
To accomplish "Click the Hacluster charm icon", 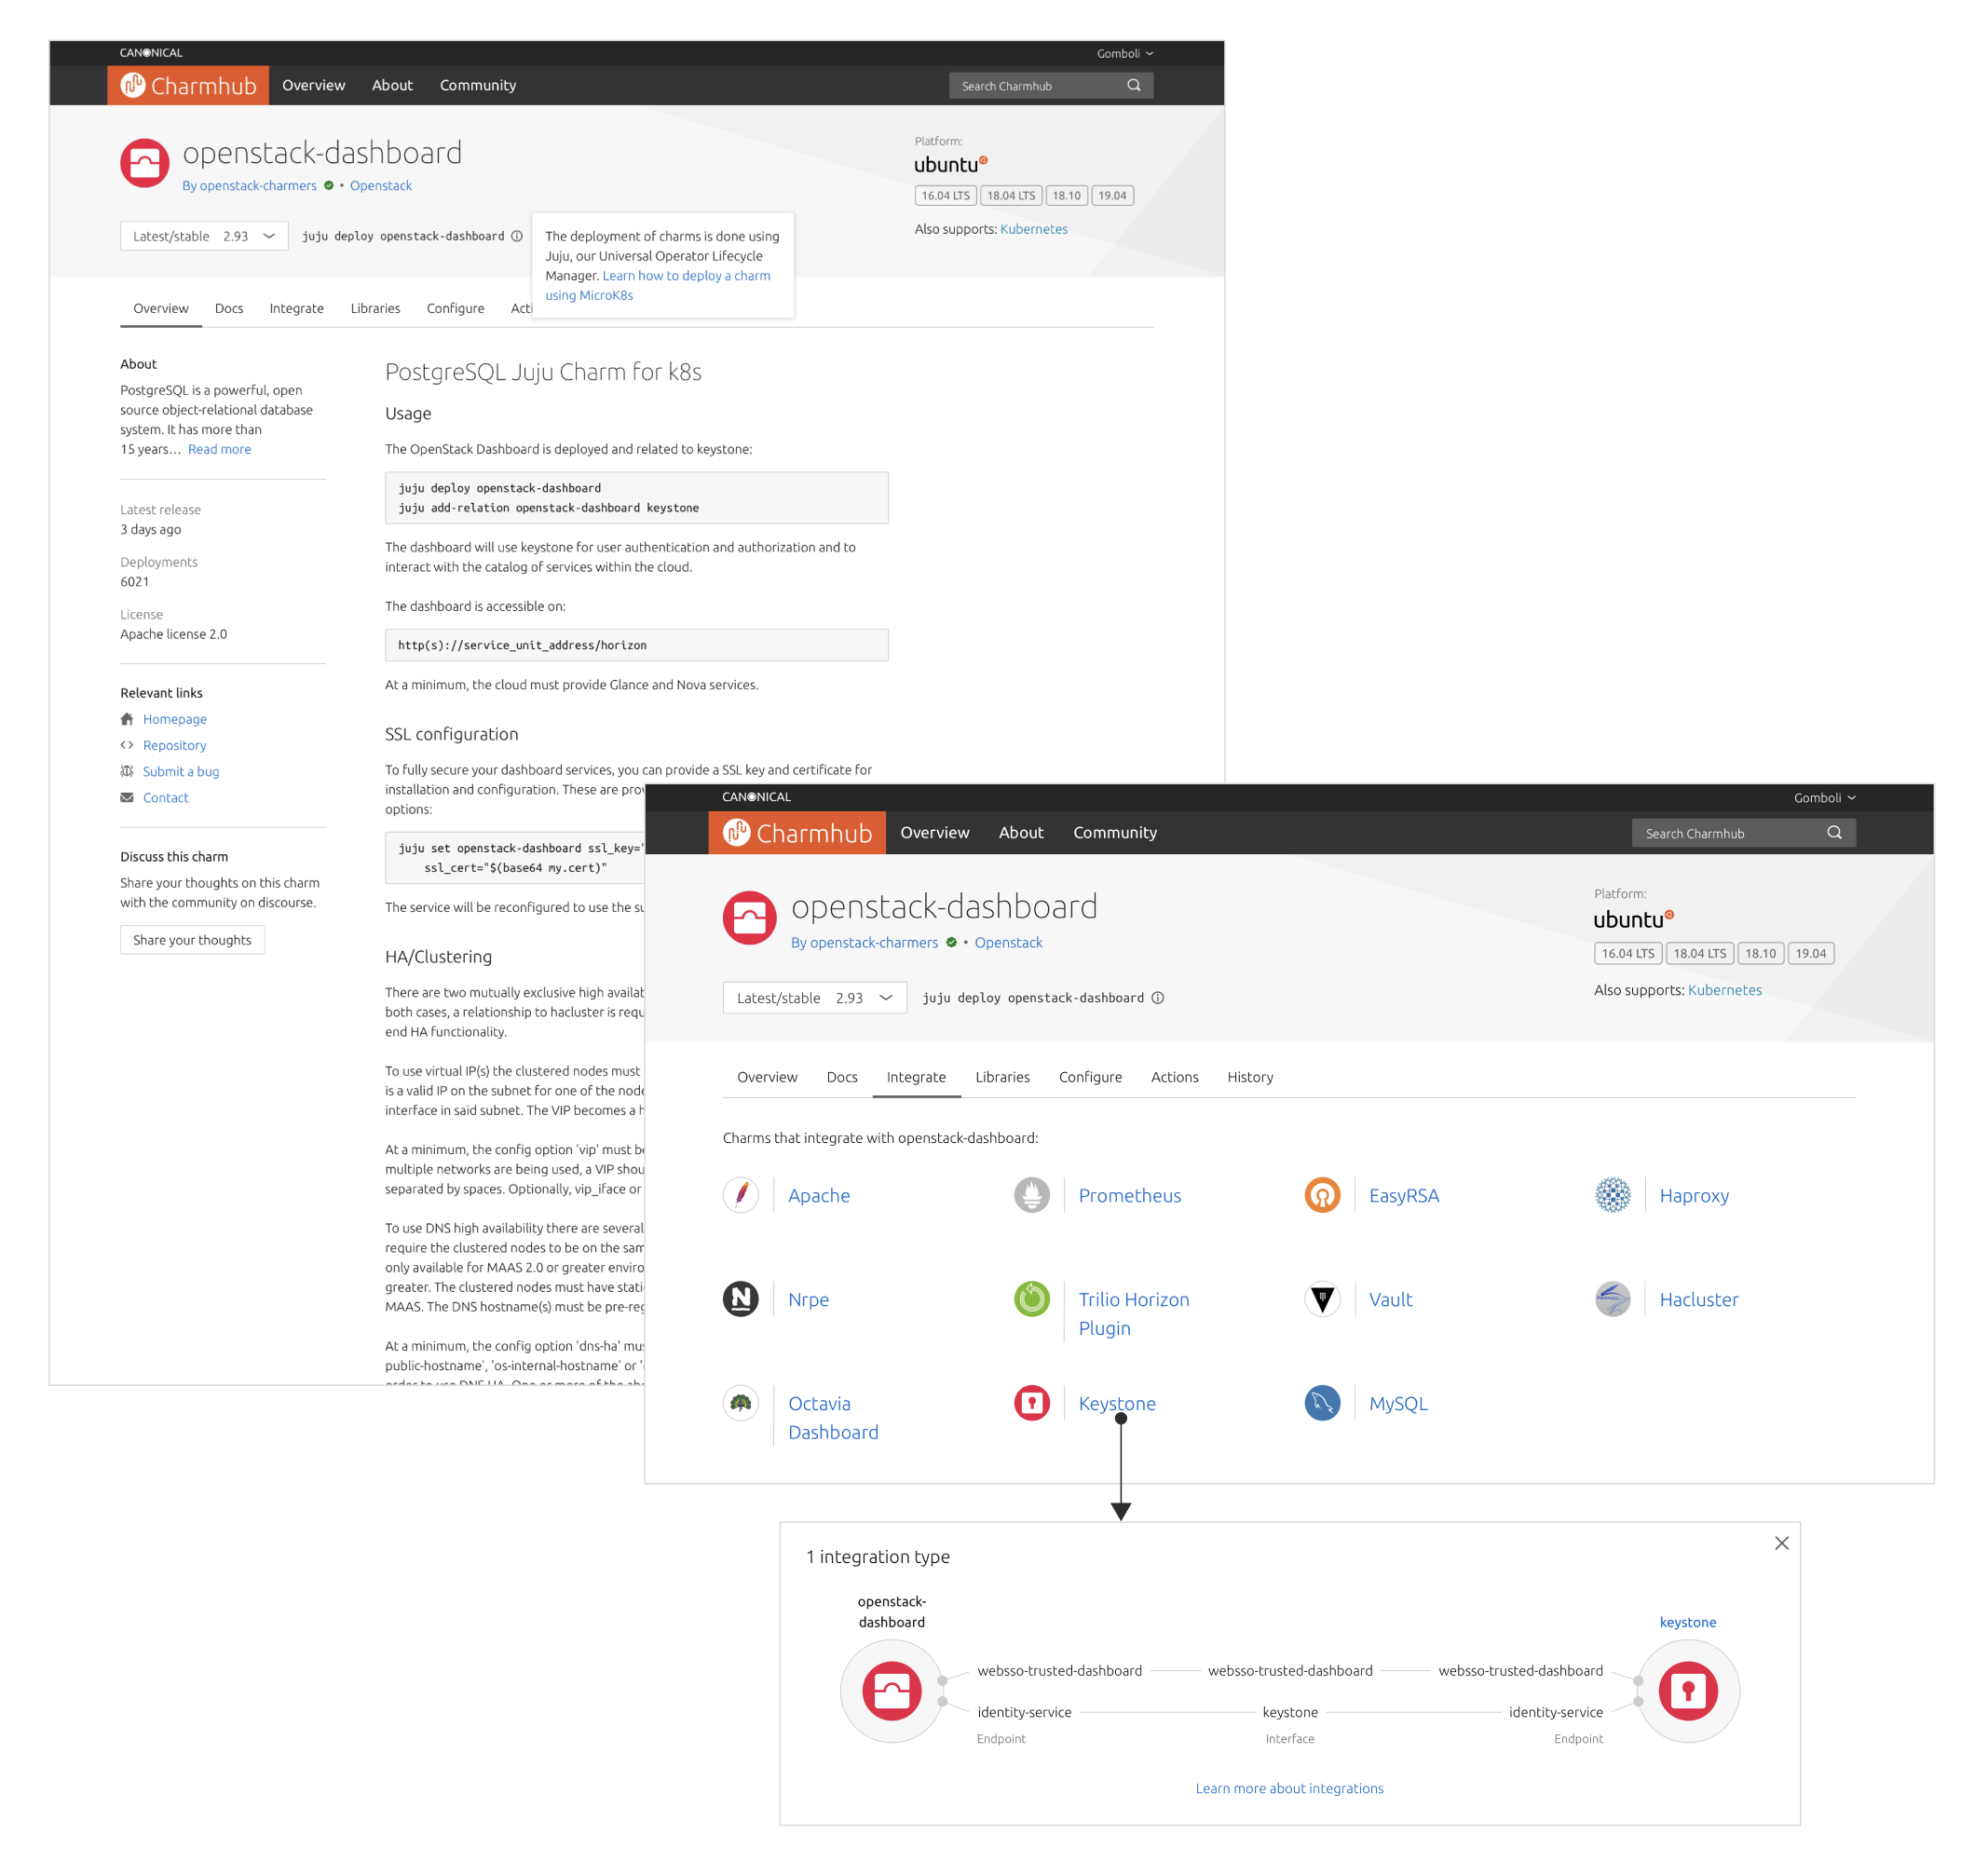I will tap(1613, 1299).
